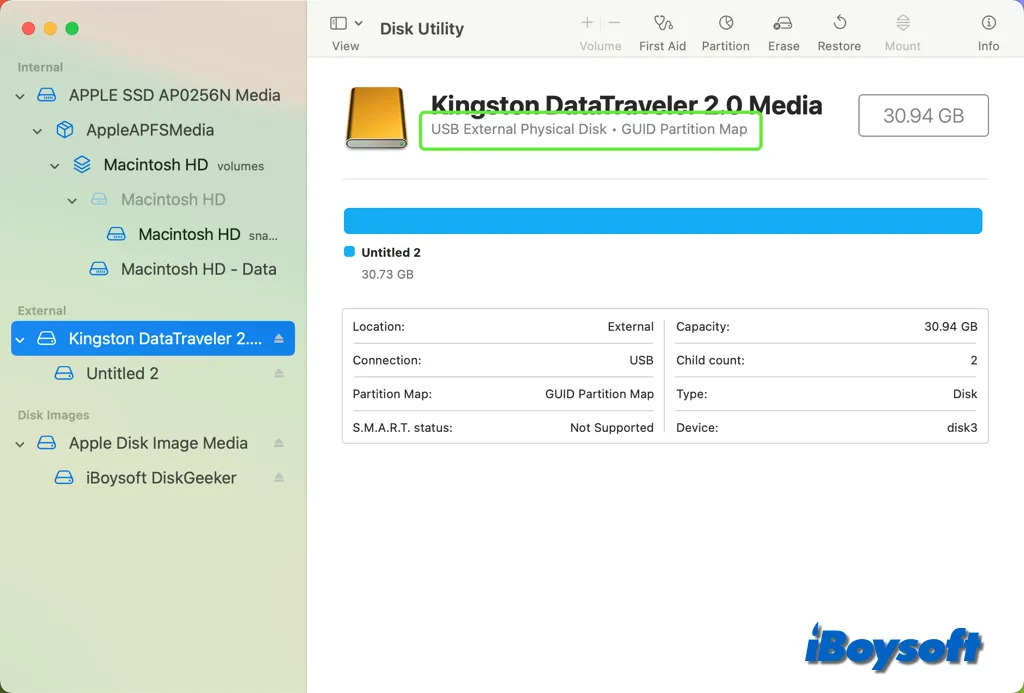Choose the Restore arrow tool
This screenshot has height=693, width=1024.
pyautogui.click(x=840, y=23)
